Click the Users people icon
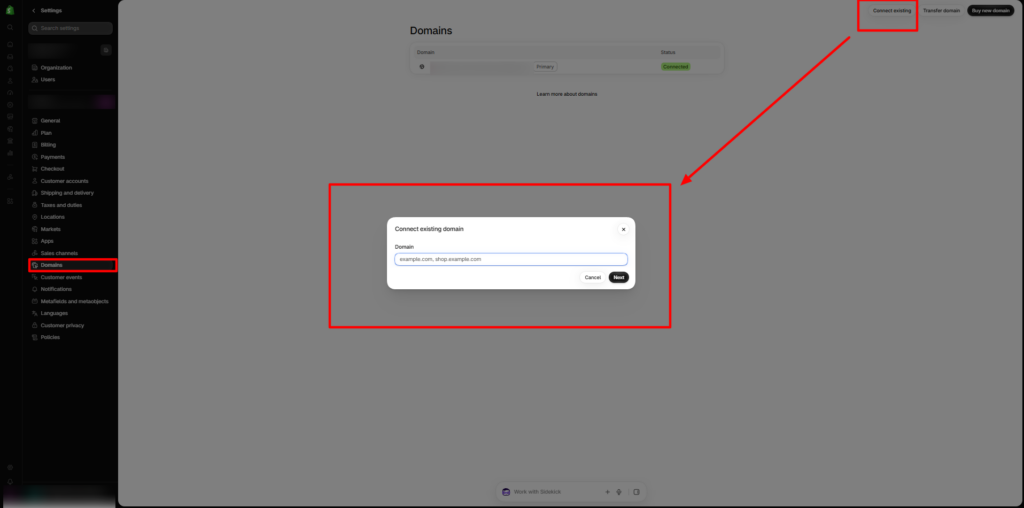 click(x=35, y=80)
